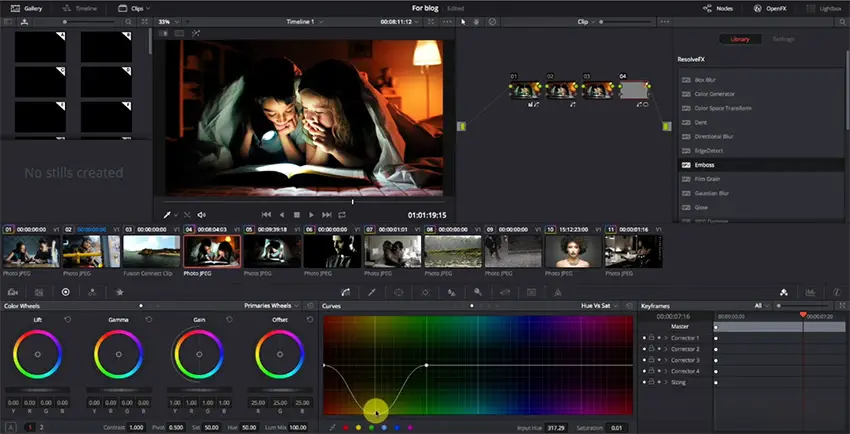Reset the Gain color wheel

pos(229,320)
